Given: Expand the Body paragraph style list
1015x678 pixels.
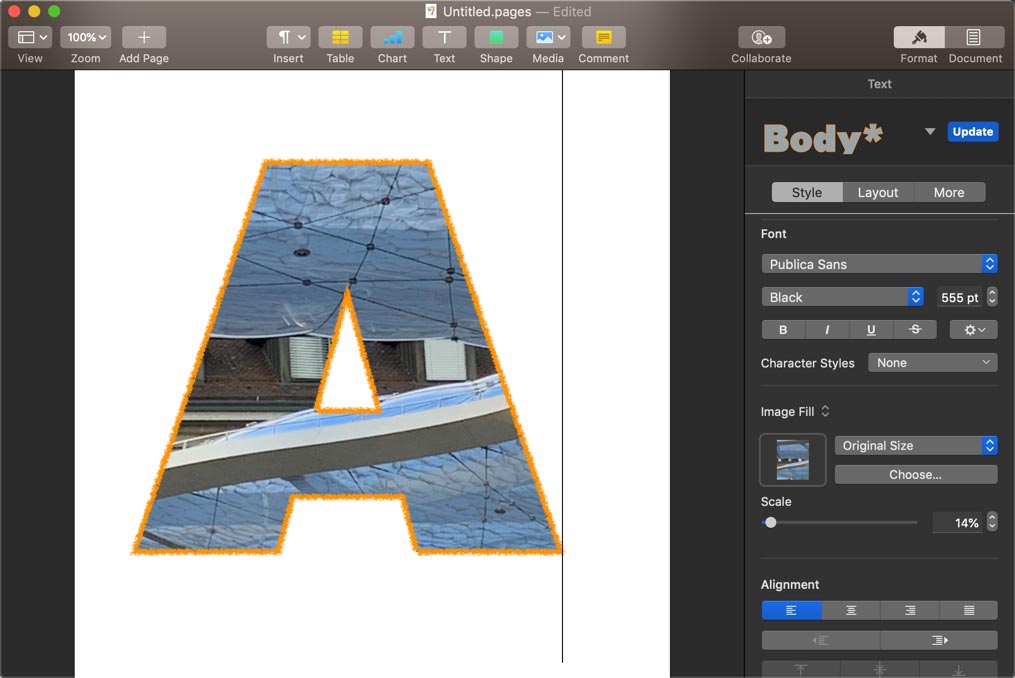Looking at the screenshot, I should pyautogui.click(x=930, y=131).
